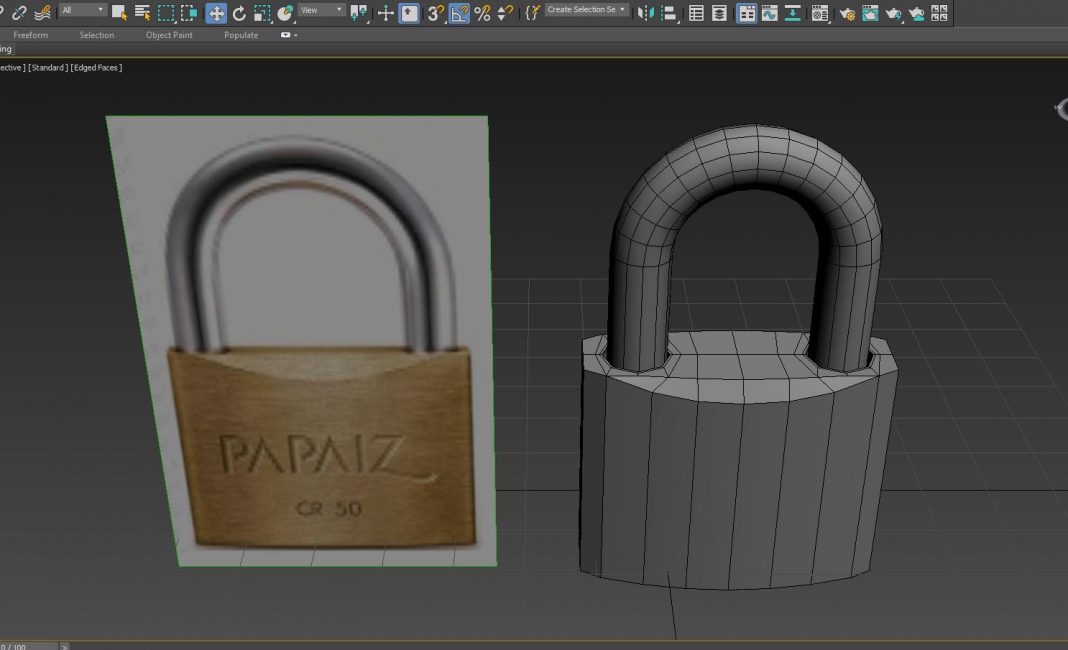Open Select by Name list
The image size is (1068, 650).
[143, 13]
